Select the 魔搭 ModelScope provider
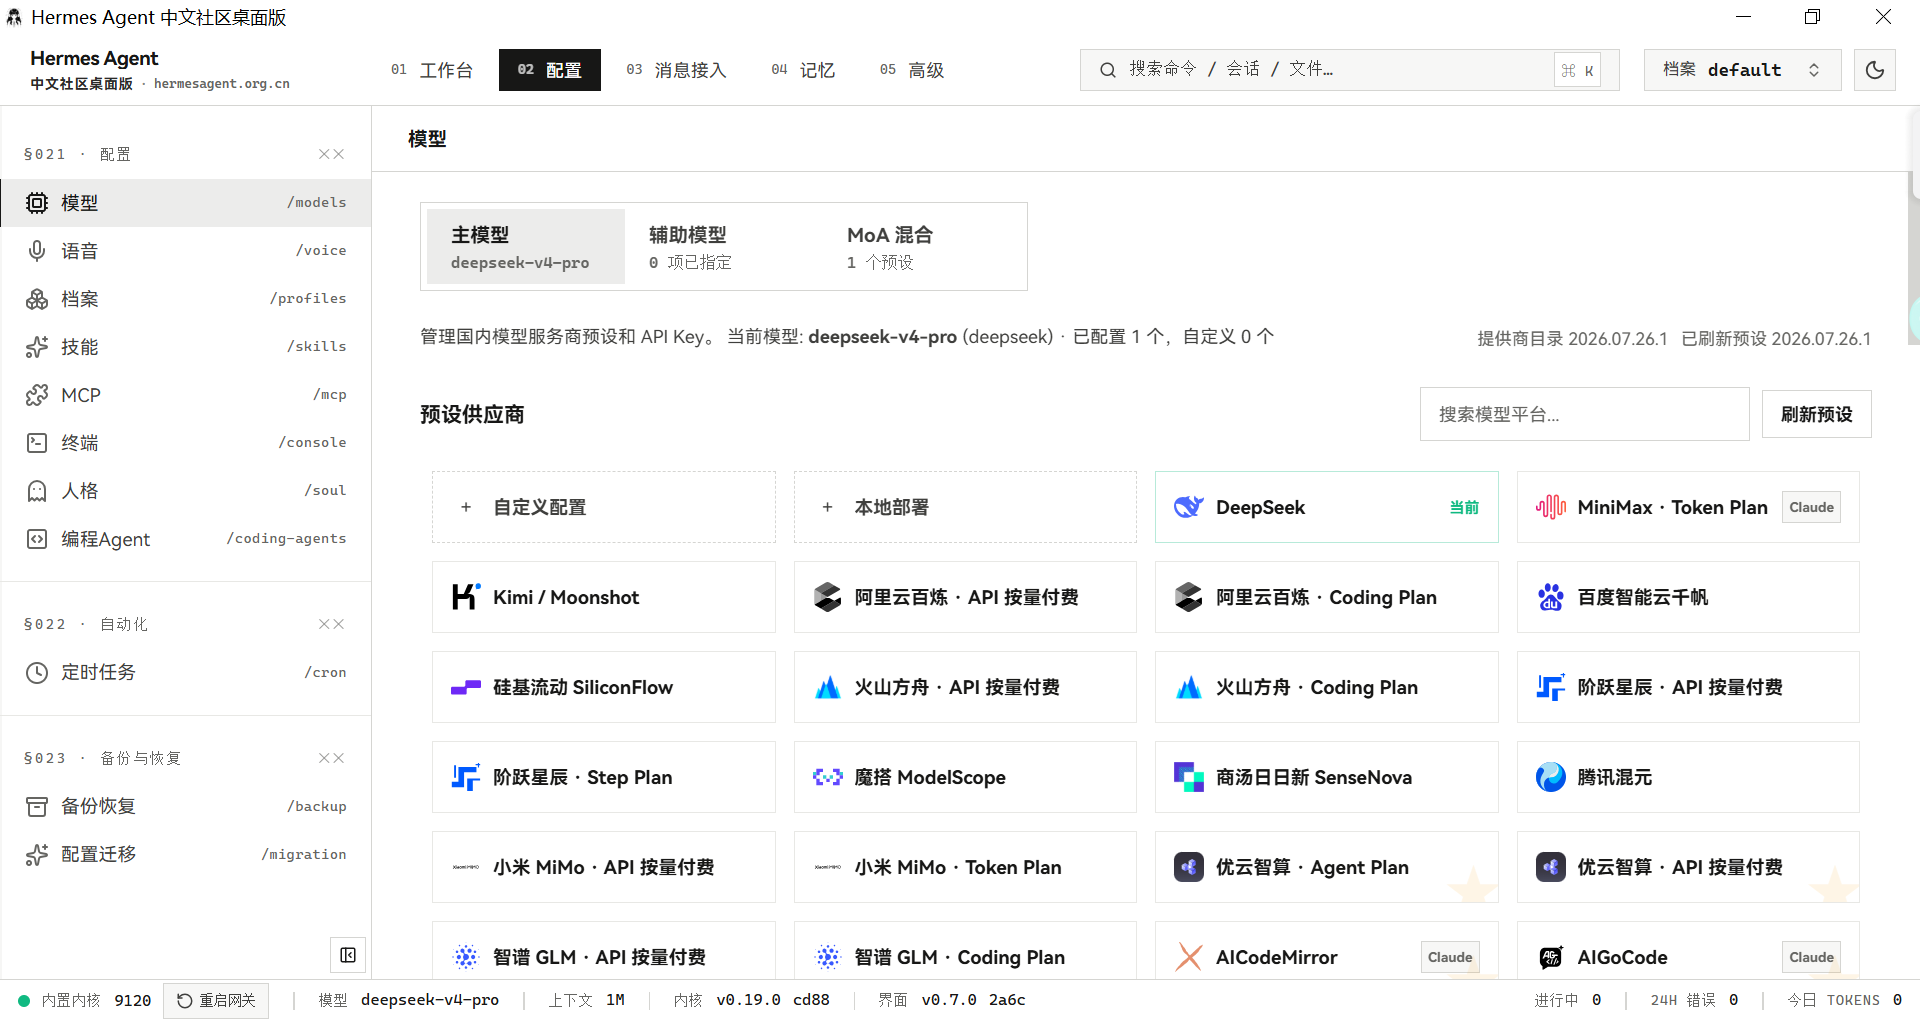This screenshot has width=1920, height=1020. point(965,777)
